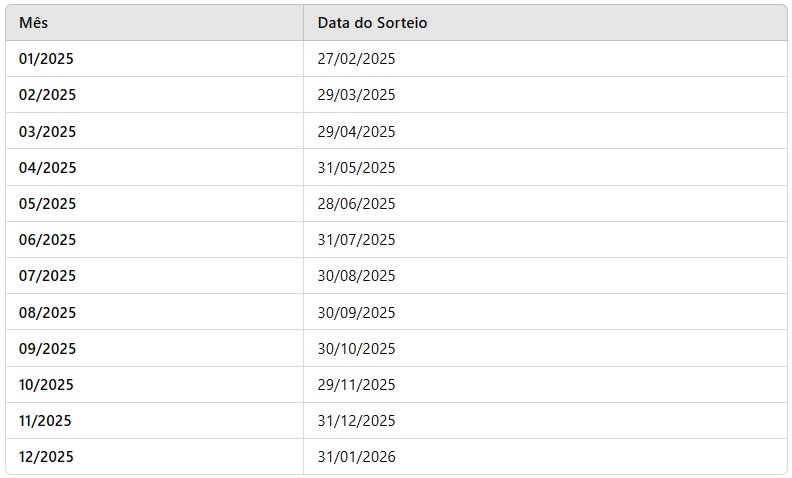Click the draw date 31/05/2025
Screen dimensions: 792x478
coord(356,167)
